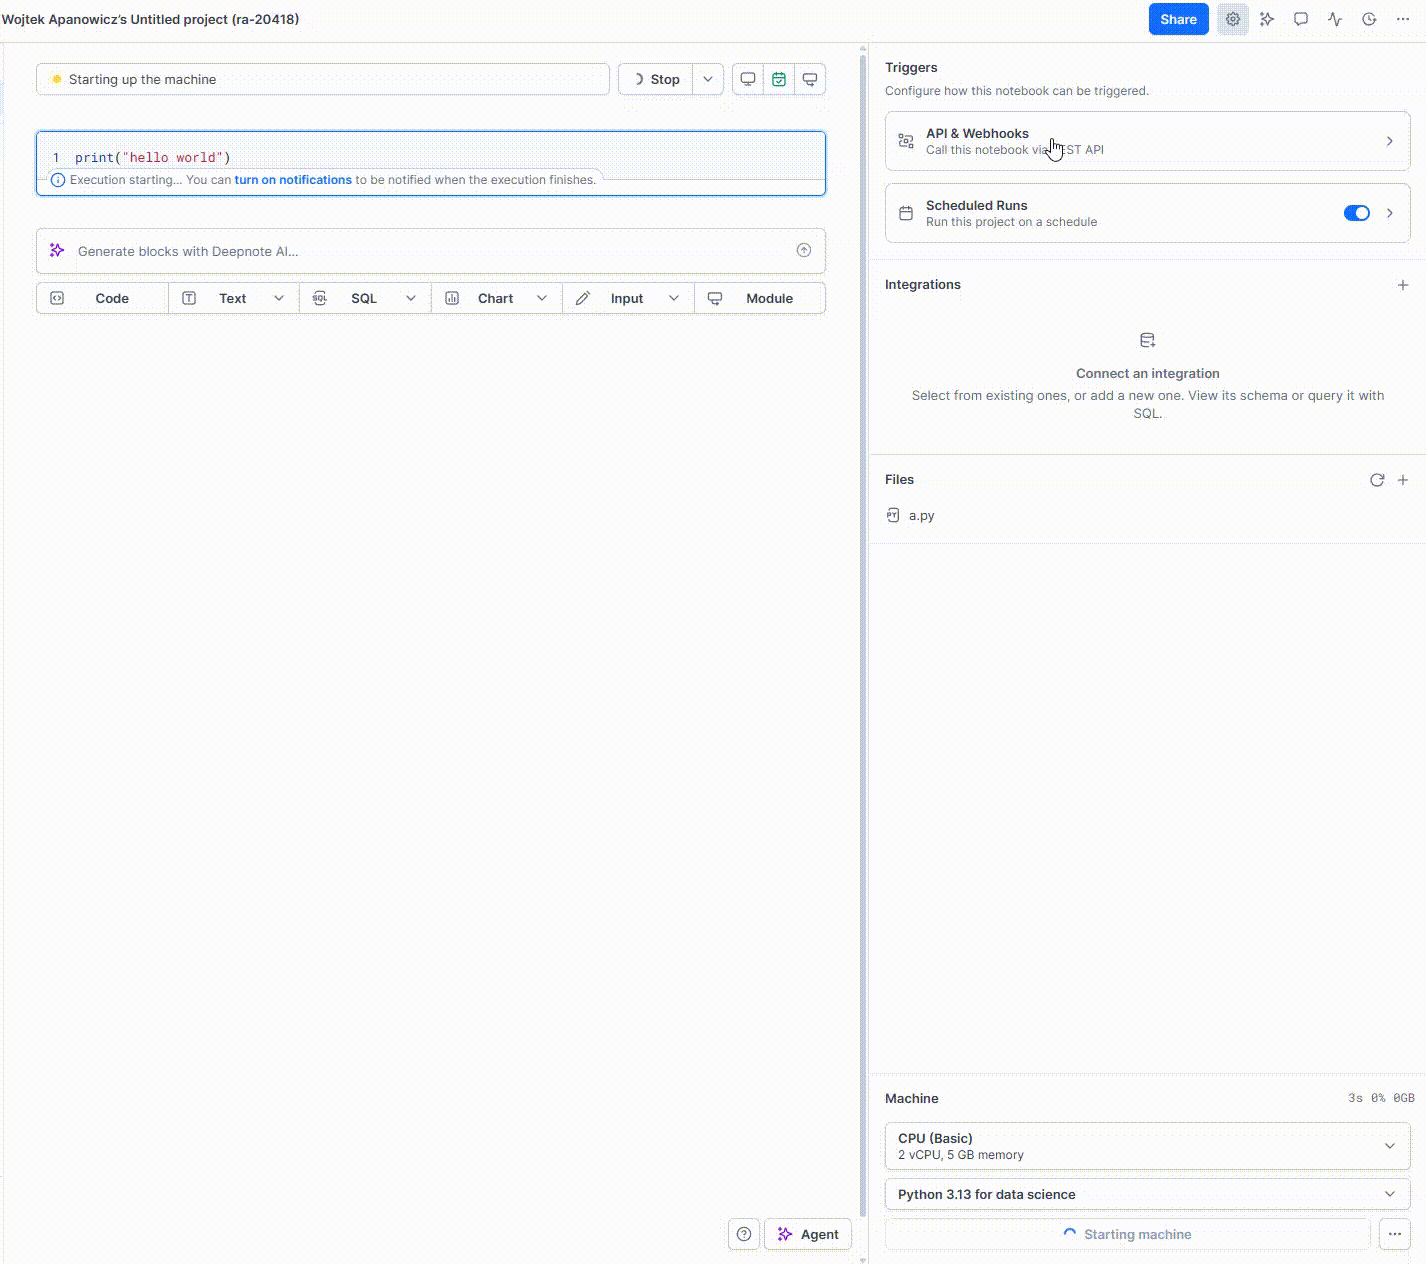This screenshot has width=1426, height=1264.
Task: Open the top bar three-dots more menu
Action: click(1403, 19)
